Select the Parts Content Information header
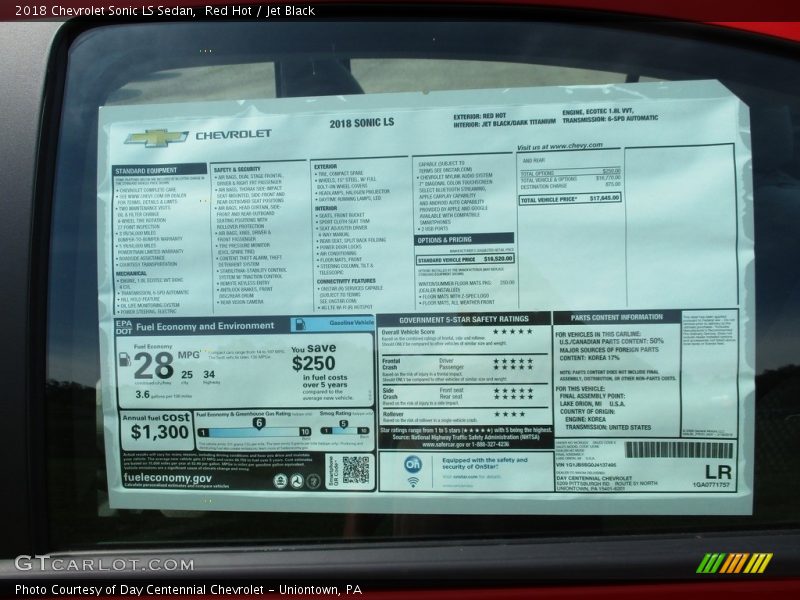Image resolution: width=800 pixels, height=600 pixels. click(616, 318)
